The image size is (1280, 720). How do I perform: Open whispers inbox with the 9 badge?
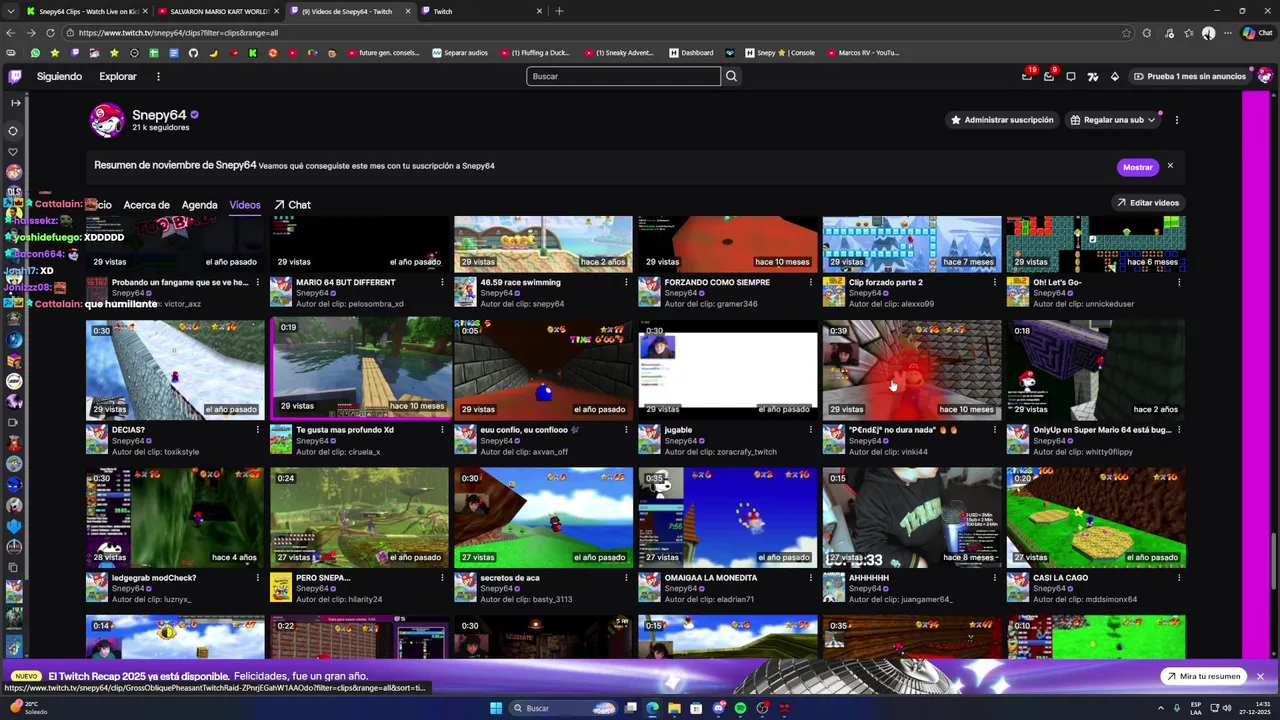point(1049,76)
